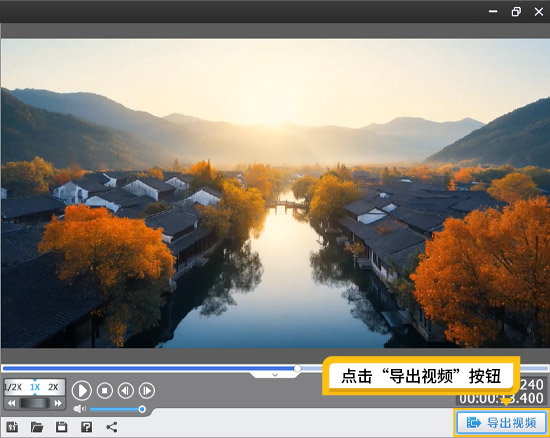The width and height of the screenshot is (550, 438).
Task: Play the video preview
Action: pyautogui.click(x=82, y=390)
